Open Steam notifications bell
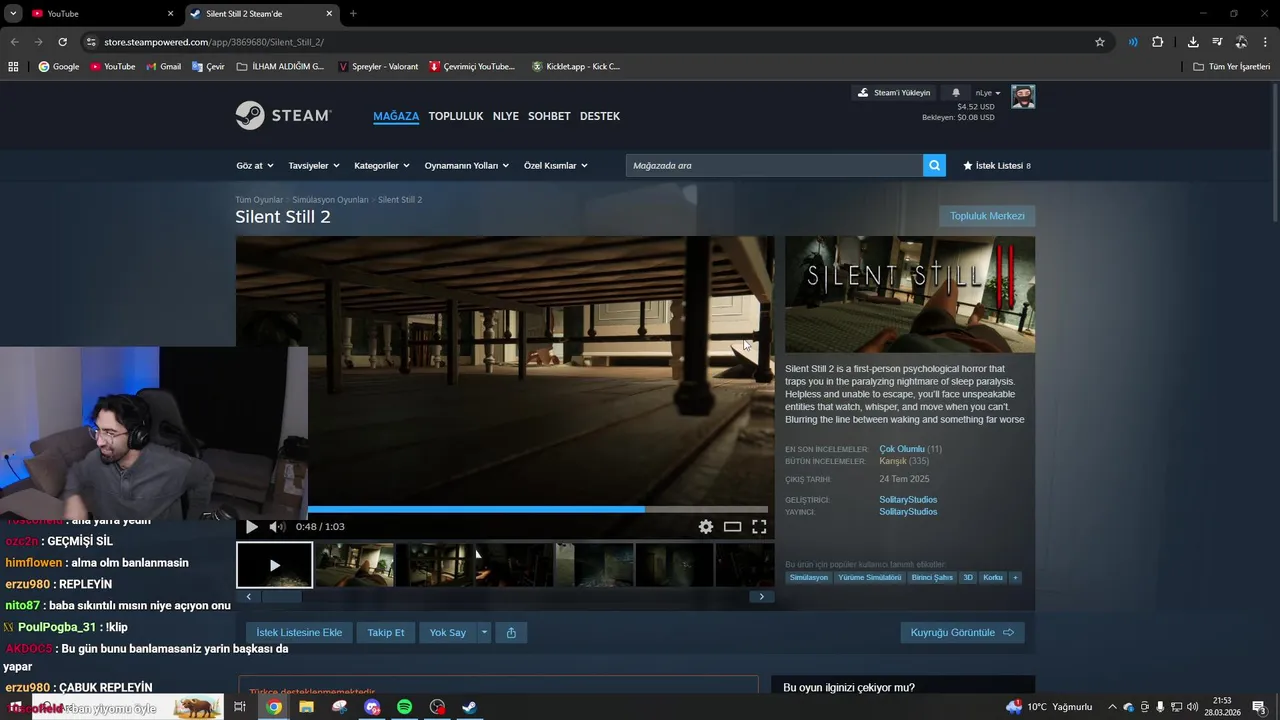 (x=955, y=93)
